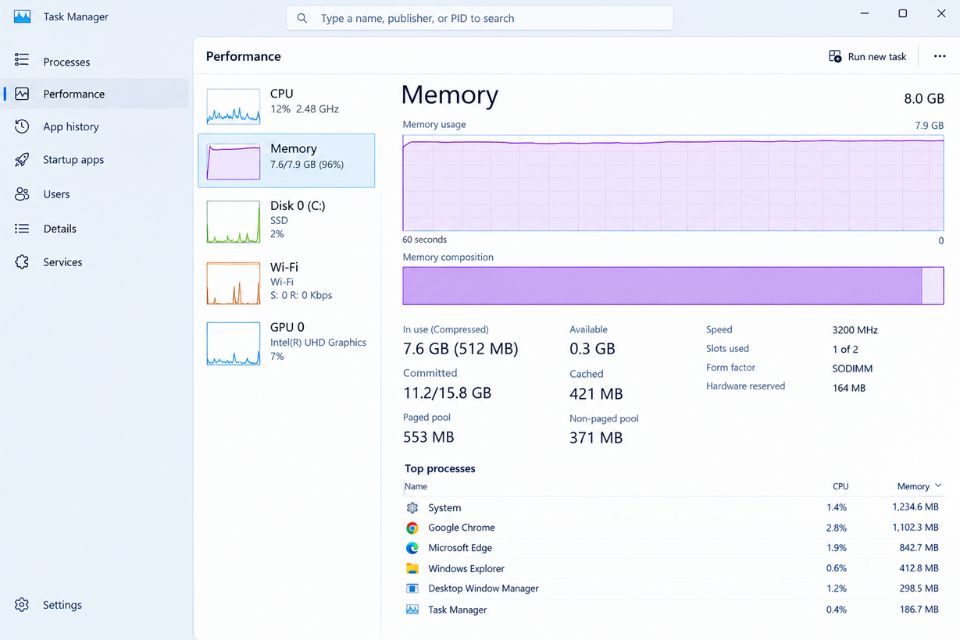The image size is (960, 640).
Task: Click the 164 MB hardware reserved value
Action: coord(849,388)
